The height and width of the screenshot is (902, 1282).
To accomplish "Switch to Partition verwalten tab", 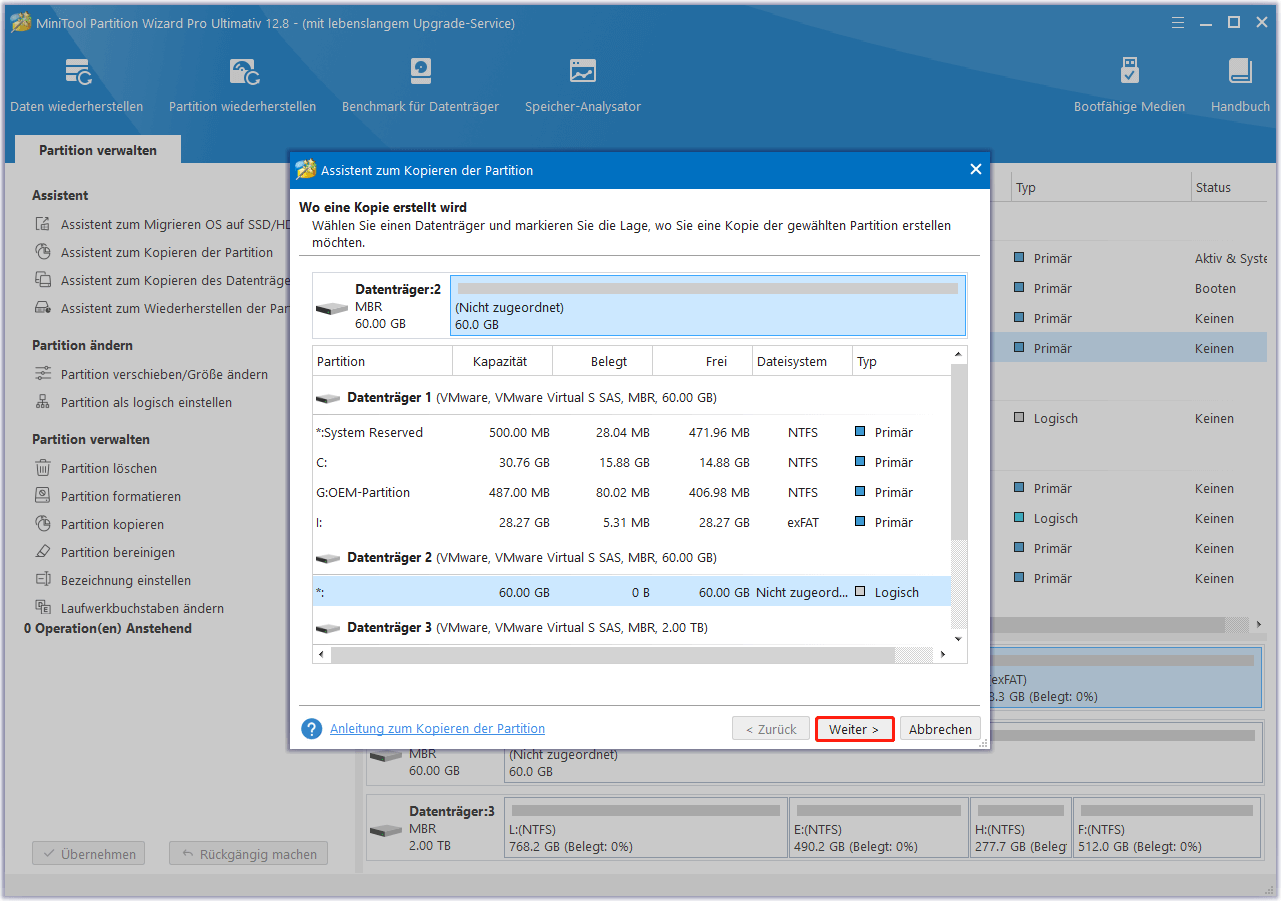I will click(98, 150).
